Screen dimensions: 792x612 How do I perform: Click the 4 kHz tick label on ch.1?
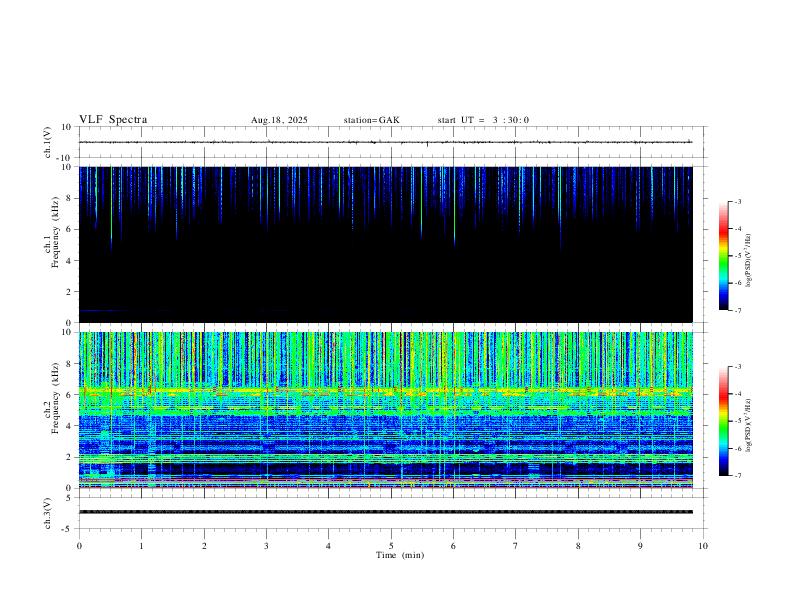click(x=68, y=260)
